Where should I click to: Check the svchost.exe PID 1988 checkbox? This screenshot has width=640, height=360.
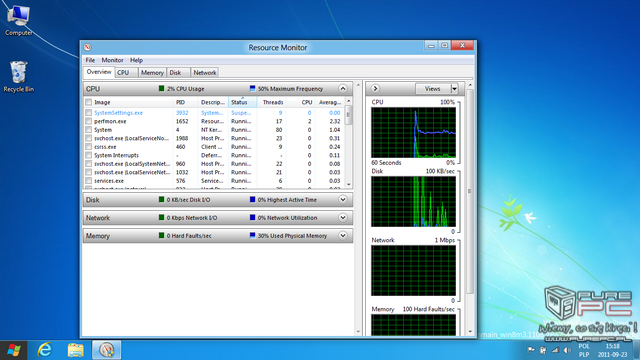pyautogui.click(x=89, y=138)
